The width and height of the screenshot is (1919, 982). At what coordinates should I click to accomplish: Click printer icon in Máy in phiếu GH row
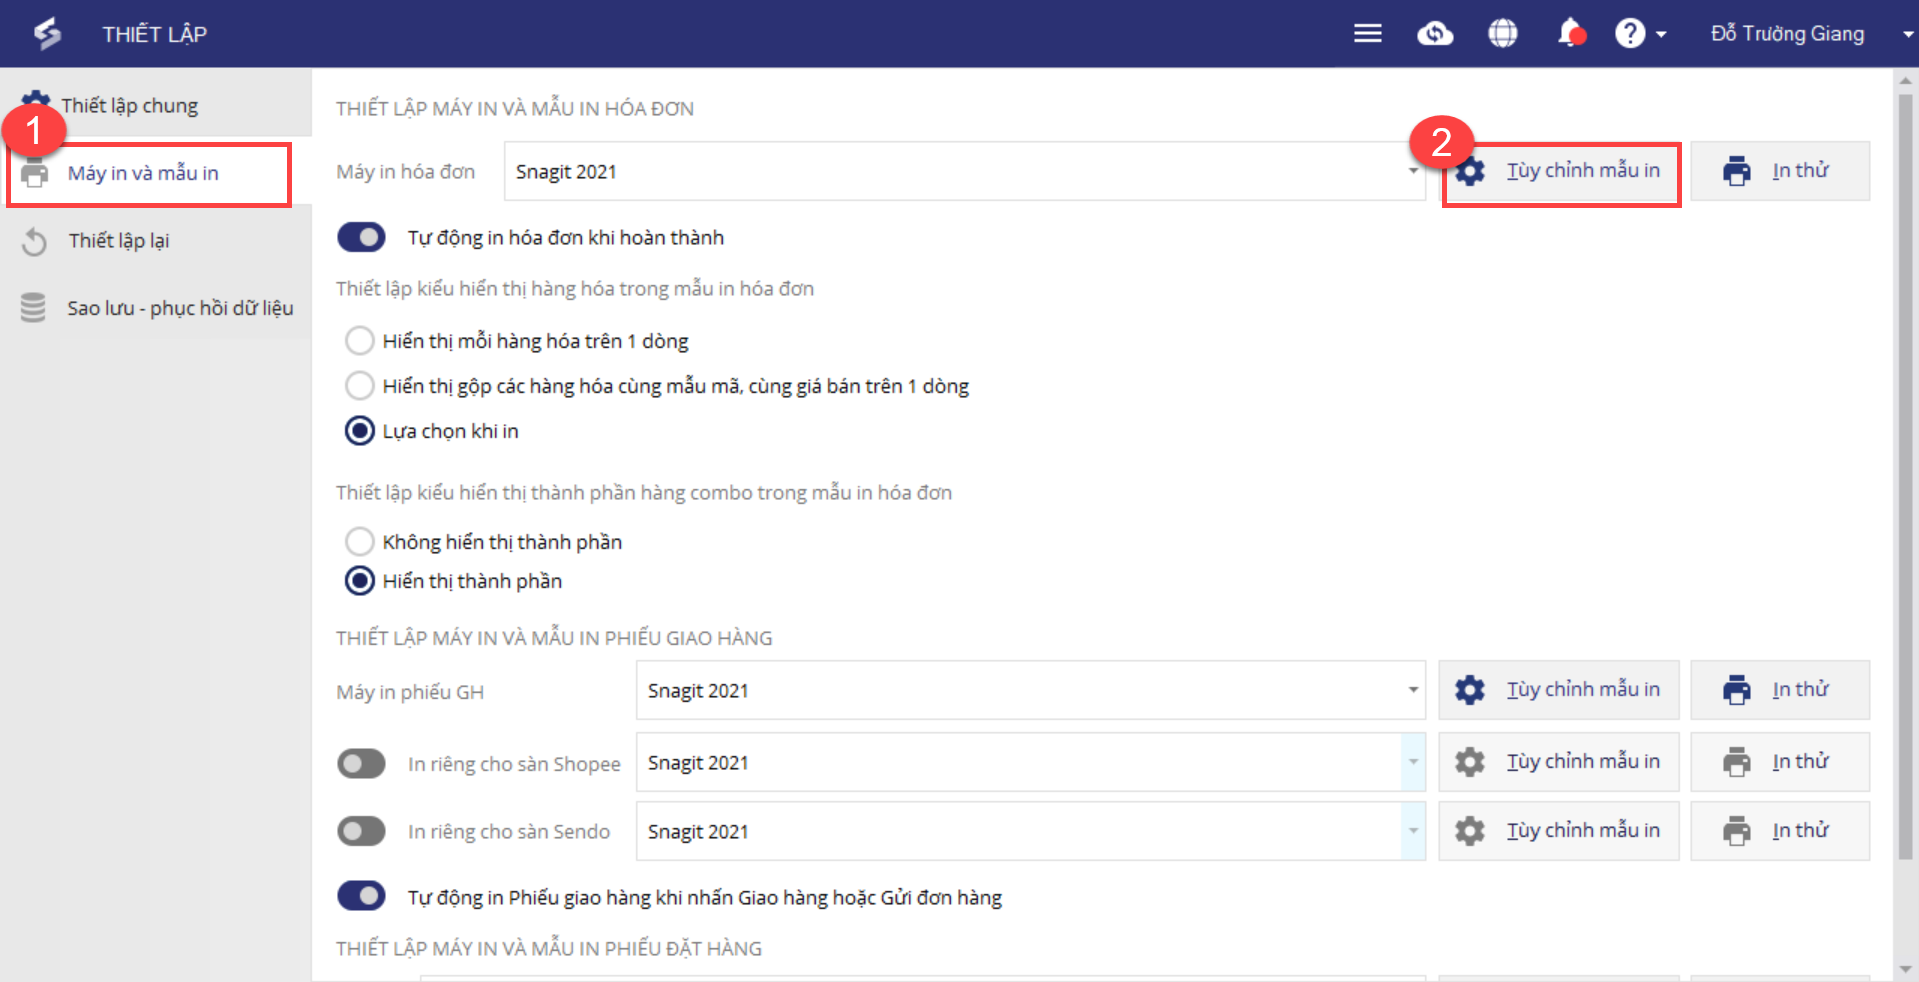[x=1737, y=690]
